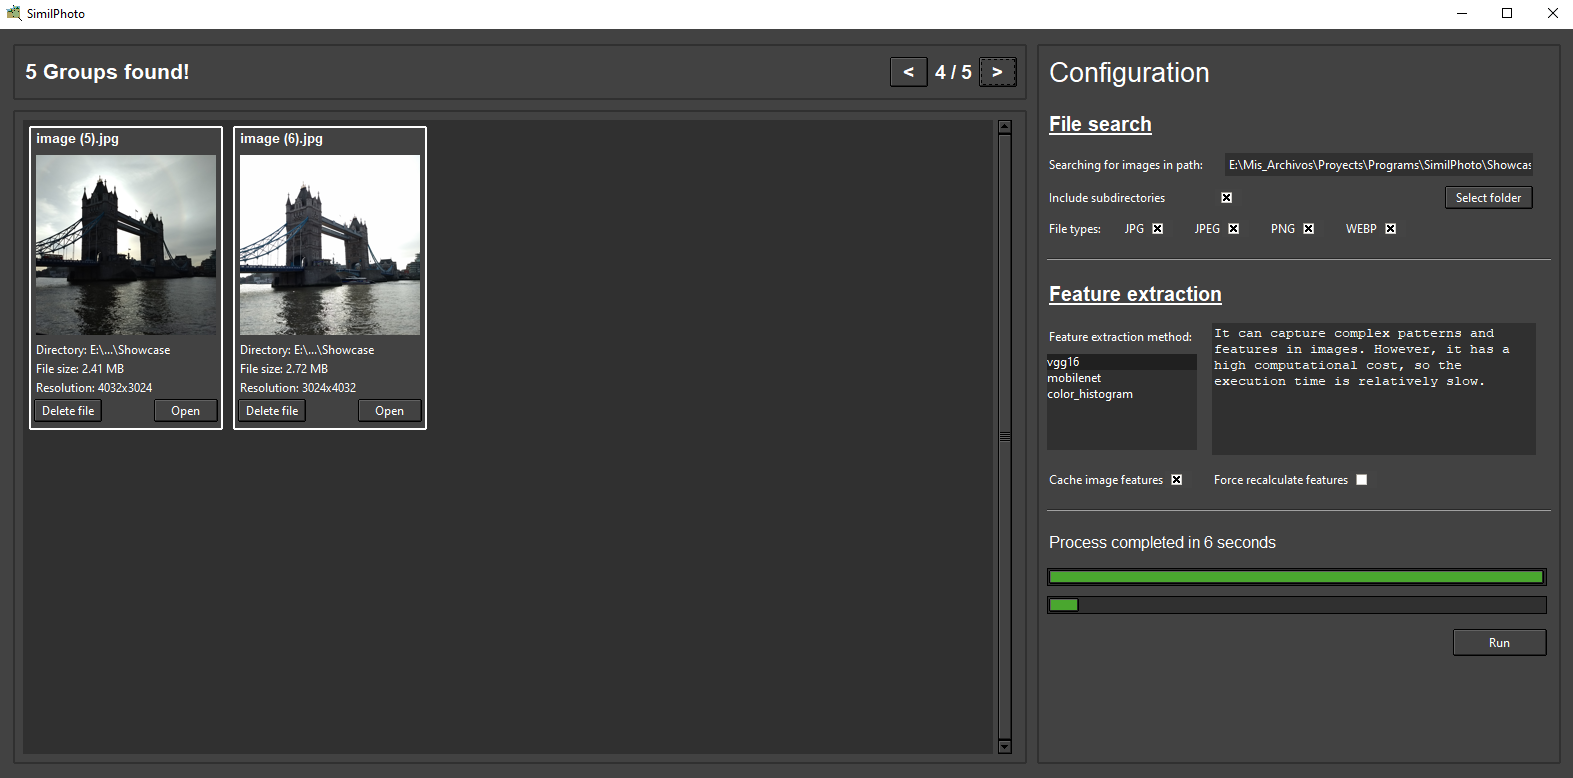Click the File search heading
The height and width of the screenshot is (778, 1573).
click(1100, 124)
